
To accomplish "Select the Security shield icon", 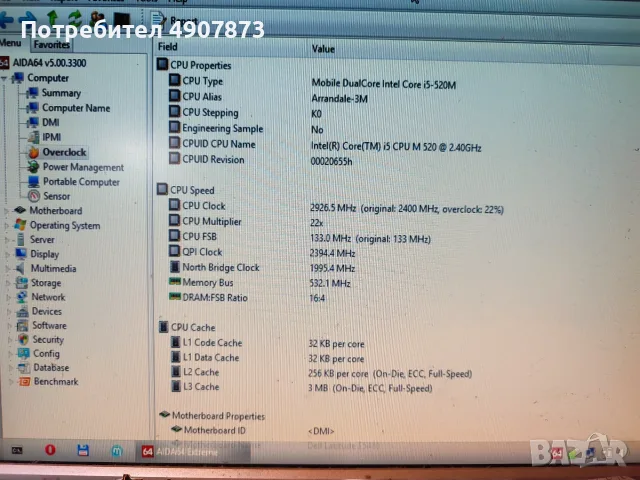I will point(23,339).
